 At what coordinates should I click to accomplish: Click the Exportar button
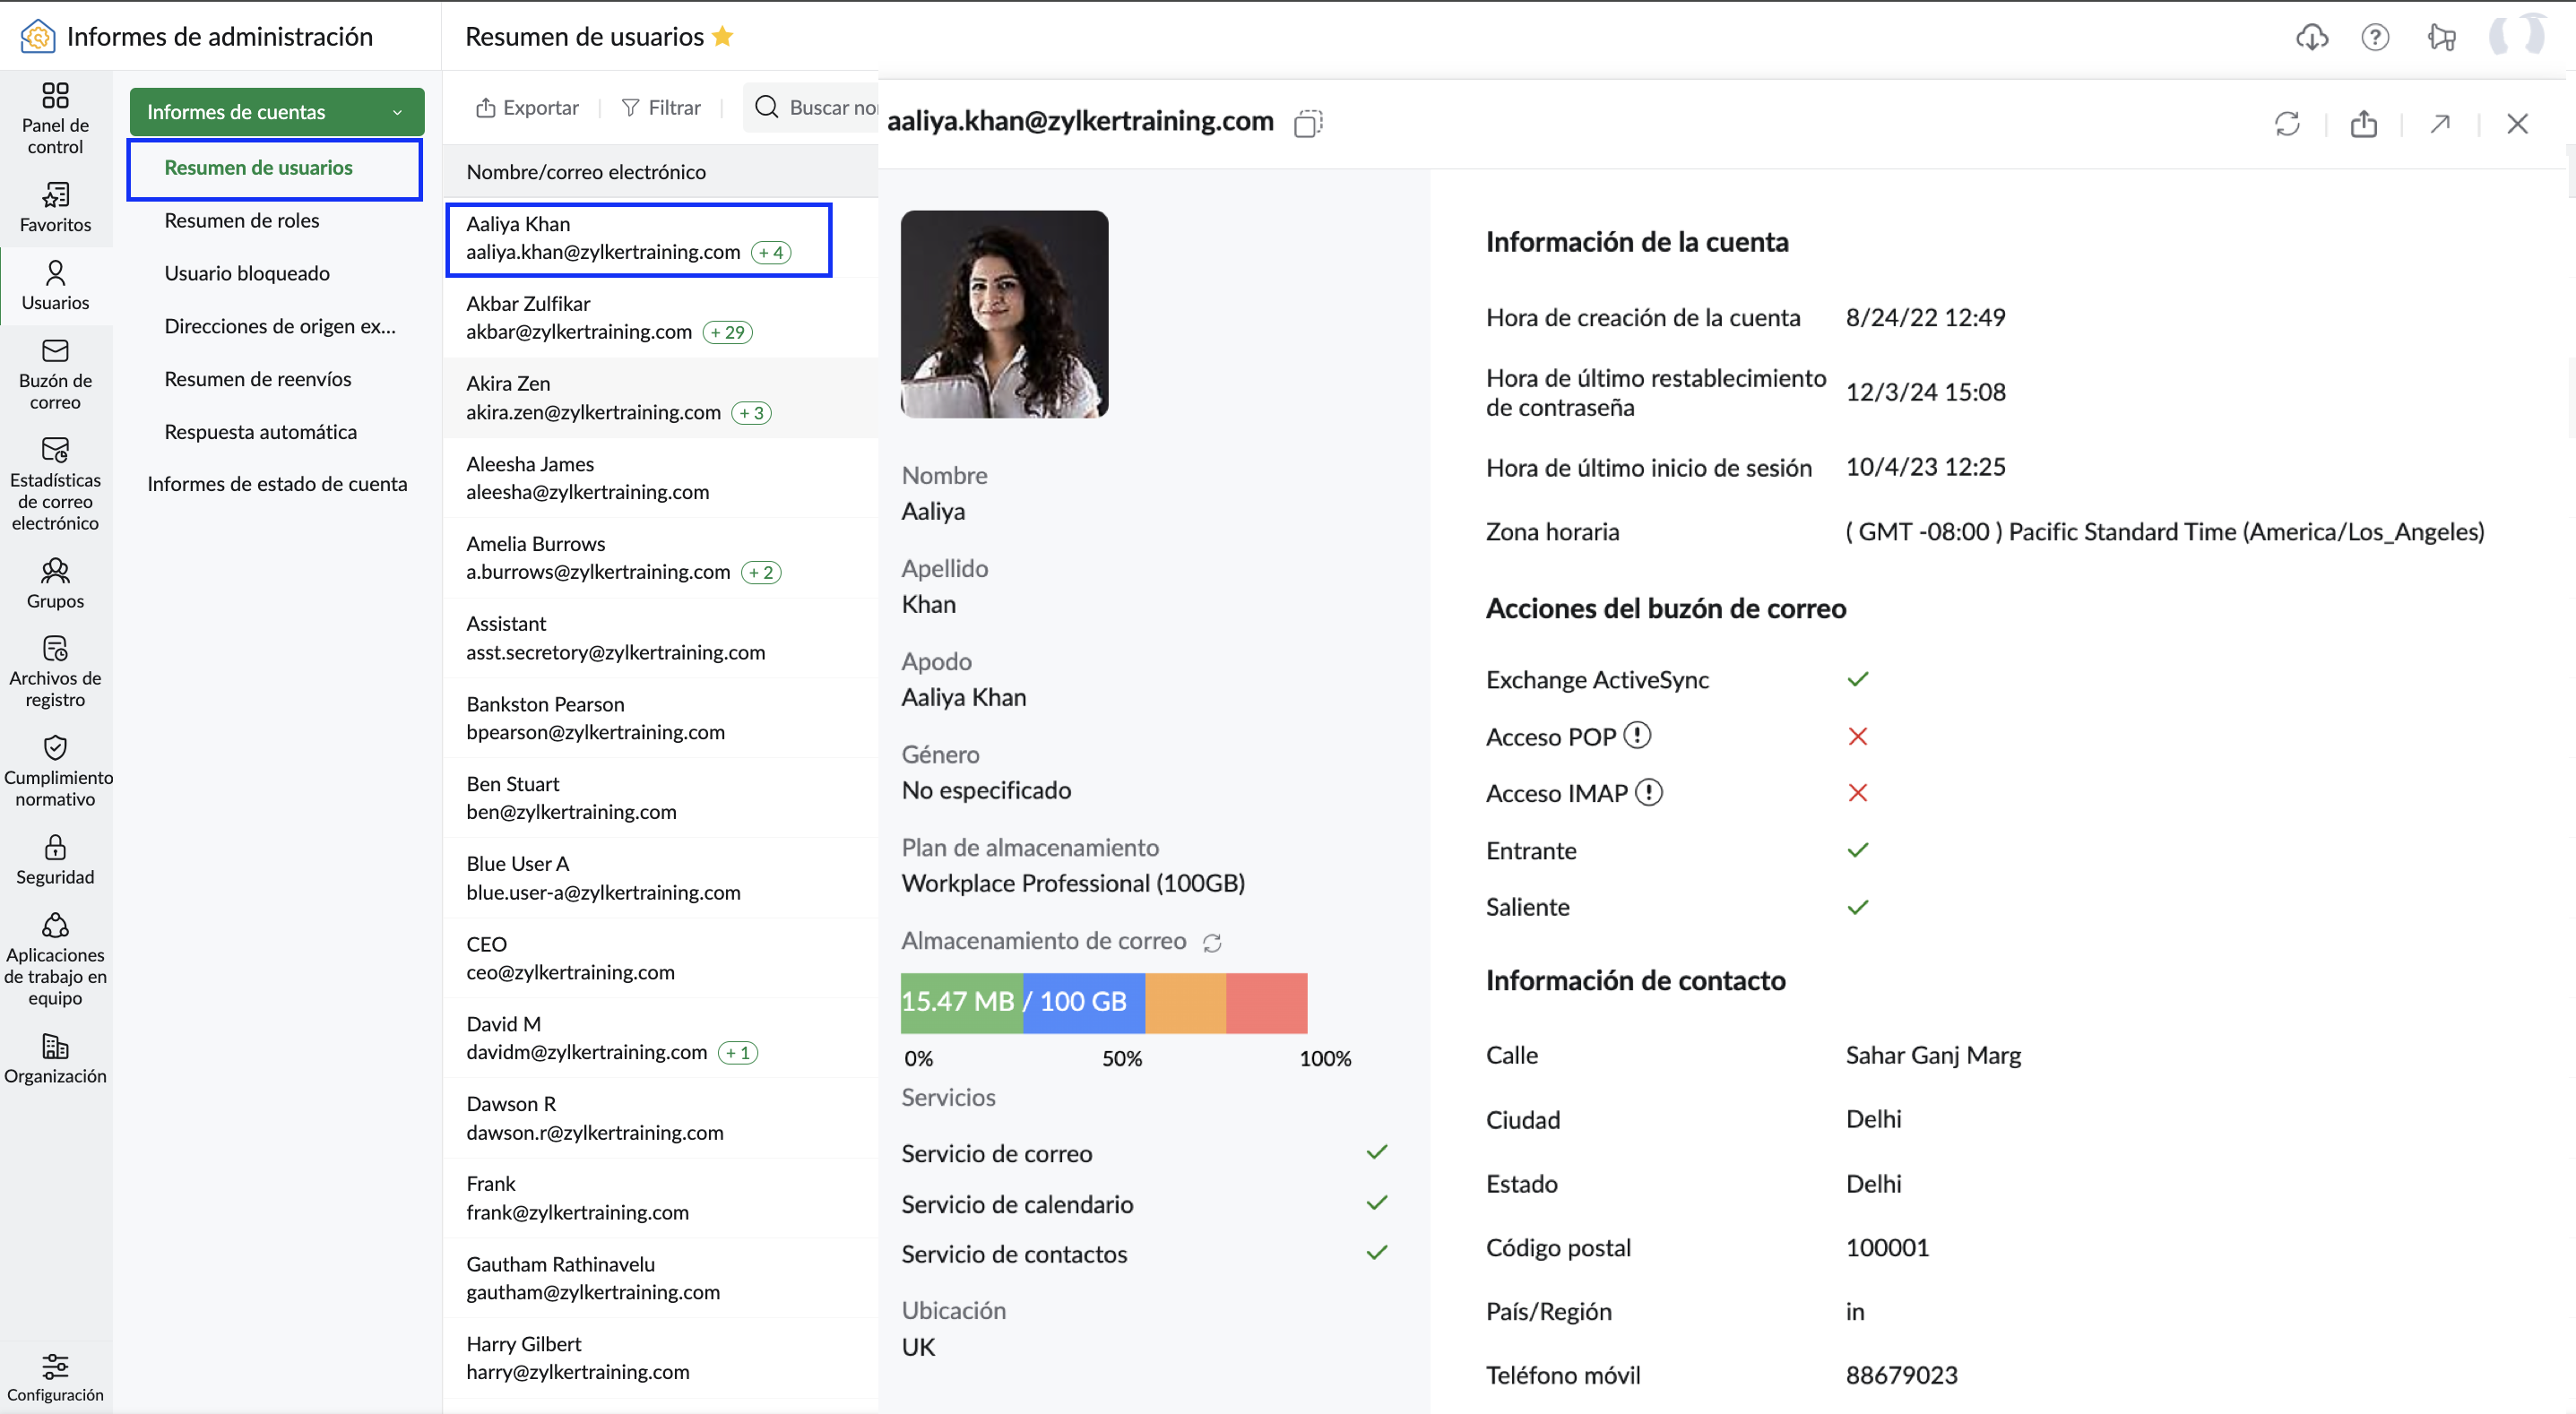coord(527,107)
